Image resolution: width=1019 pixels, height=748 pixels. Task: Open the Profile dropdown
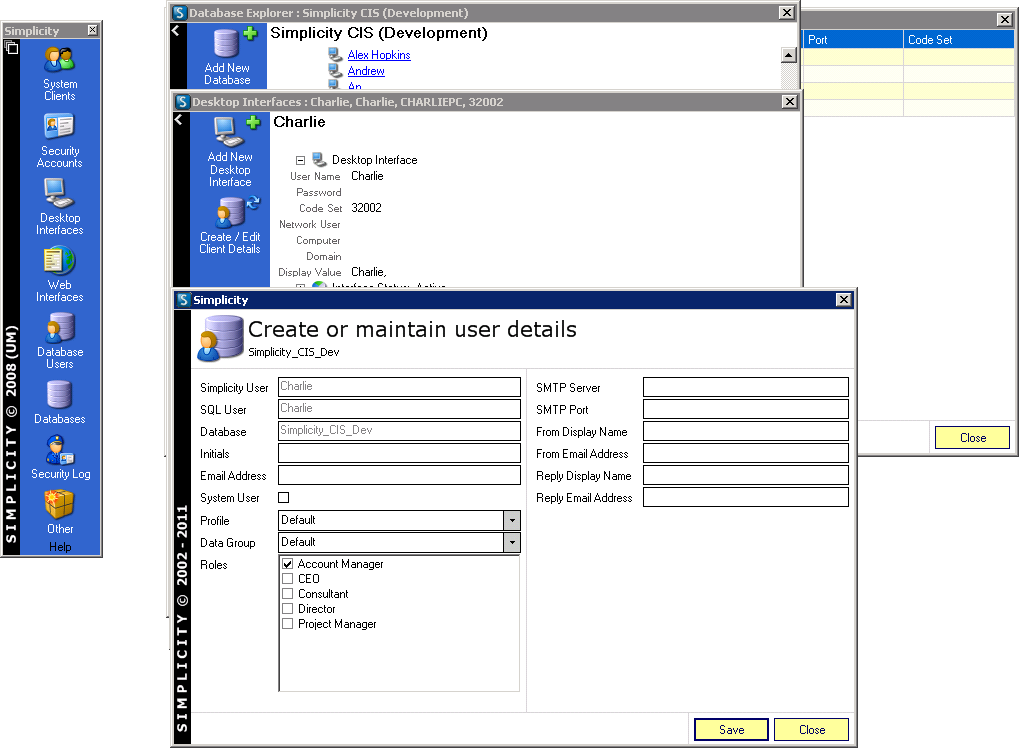pyautogui.click(x=512, y=520)
